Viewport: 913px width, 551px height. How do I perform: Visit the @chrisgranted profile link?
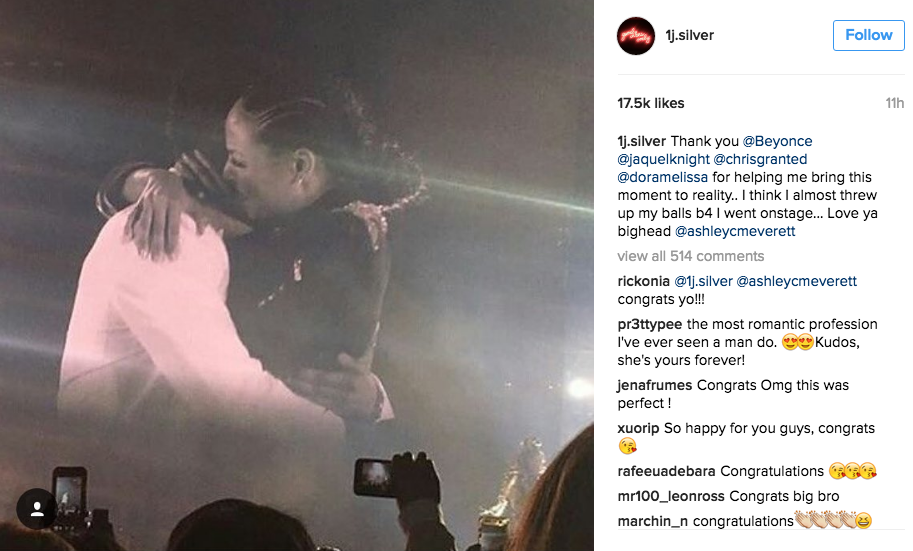[760, 159]
